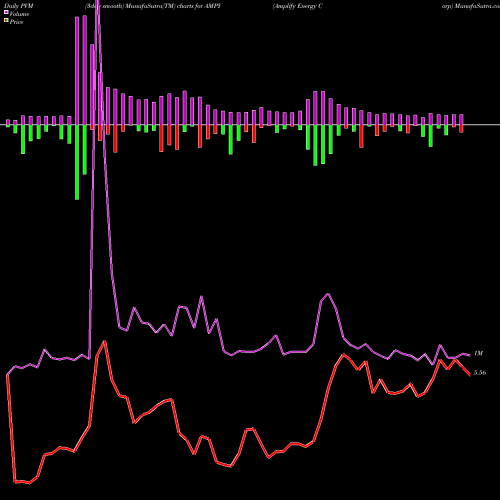Viewport: 500px width, 500px height.
Task: Click the magenta Volume legend swatch
Action: click(x=6, y=13)
